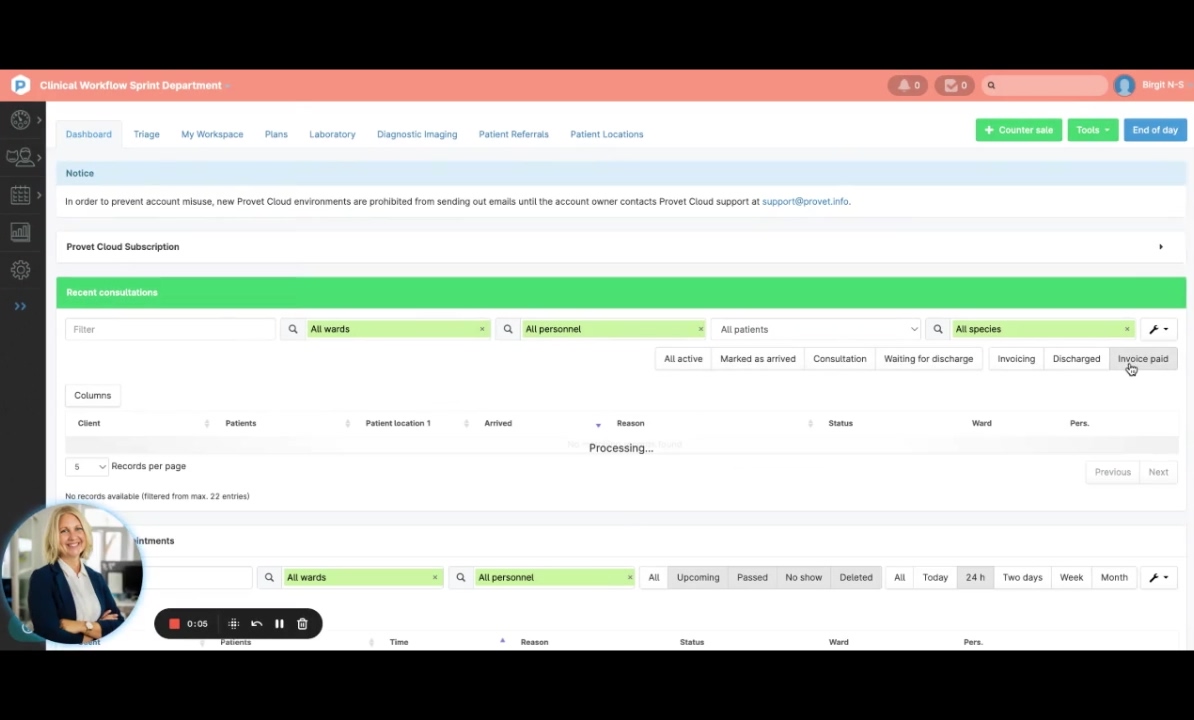1194x720 pixels.
Task: Open clients and patients sidebar icon
Action: pyautogui.click(x=20, y=158)
